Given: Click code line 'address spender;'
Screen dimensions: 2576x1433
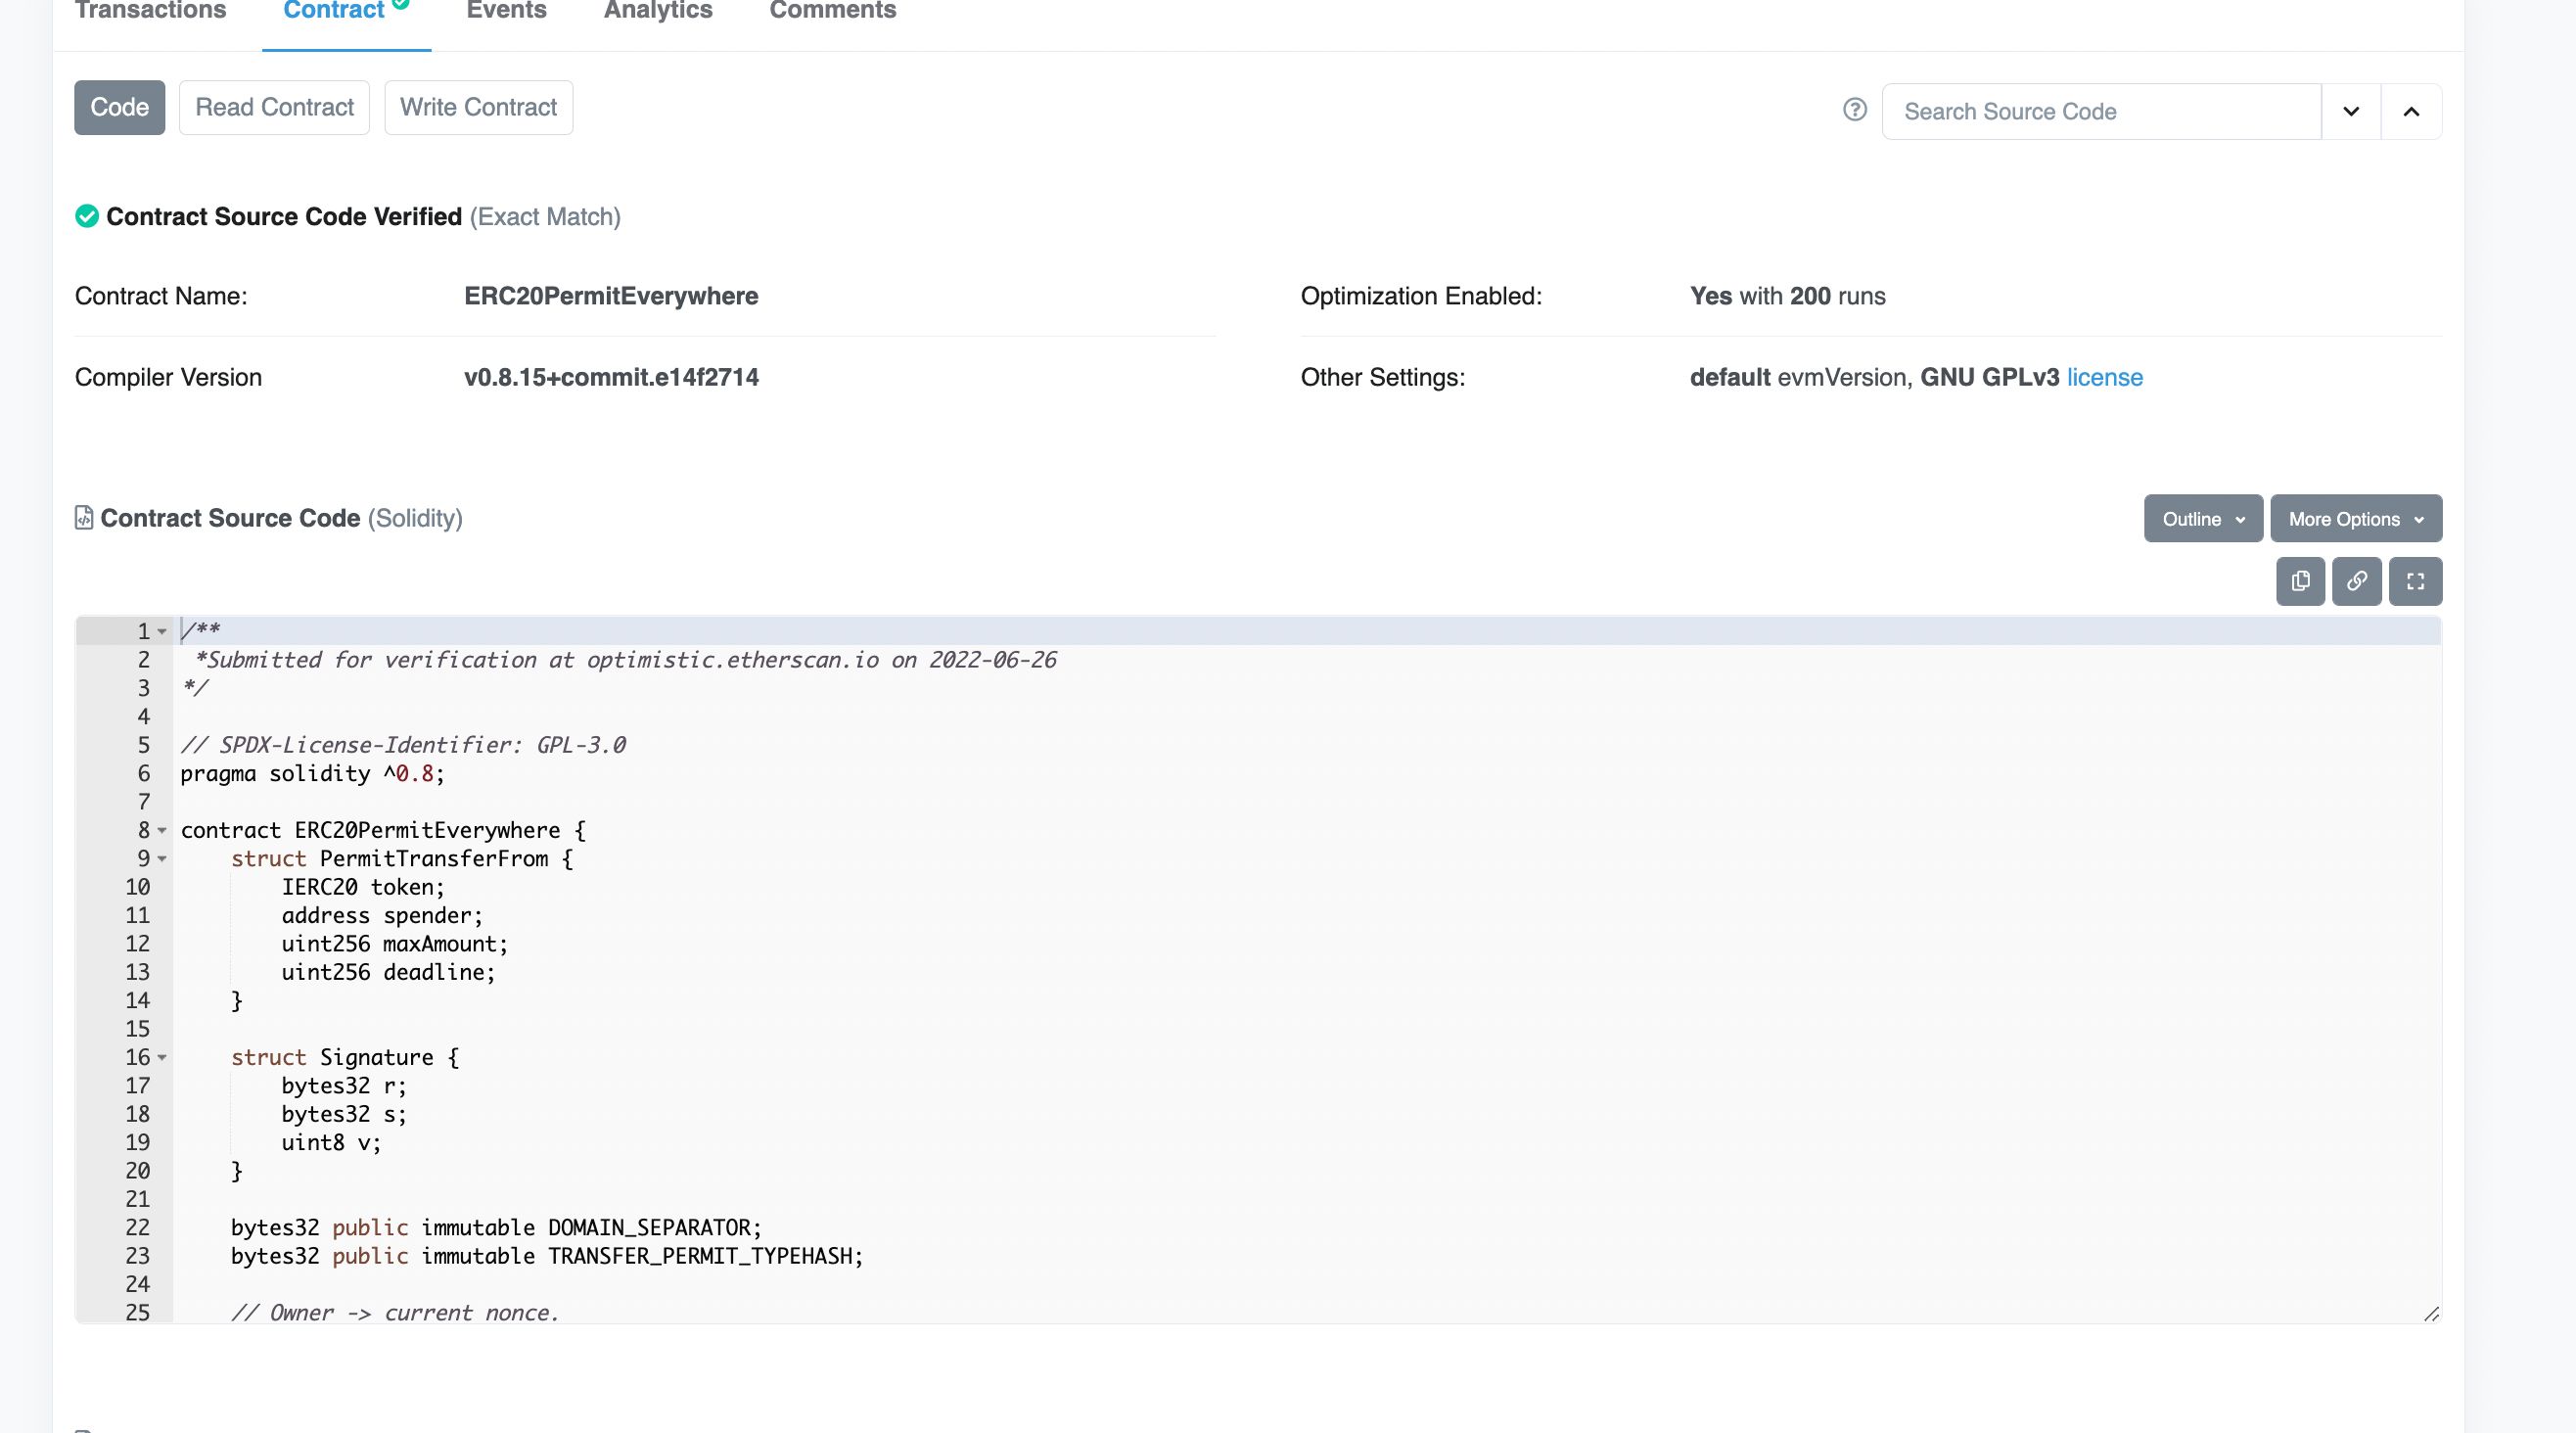Looking at the screenshot, I should click(x=382, y=915).
